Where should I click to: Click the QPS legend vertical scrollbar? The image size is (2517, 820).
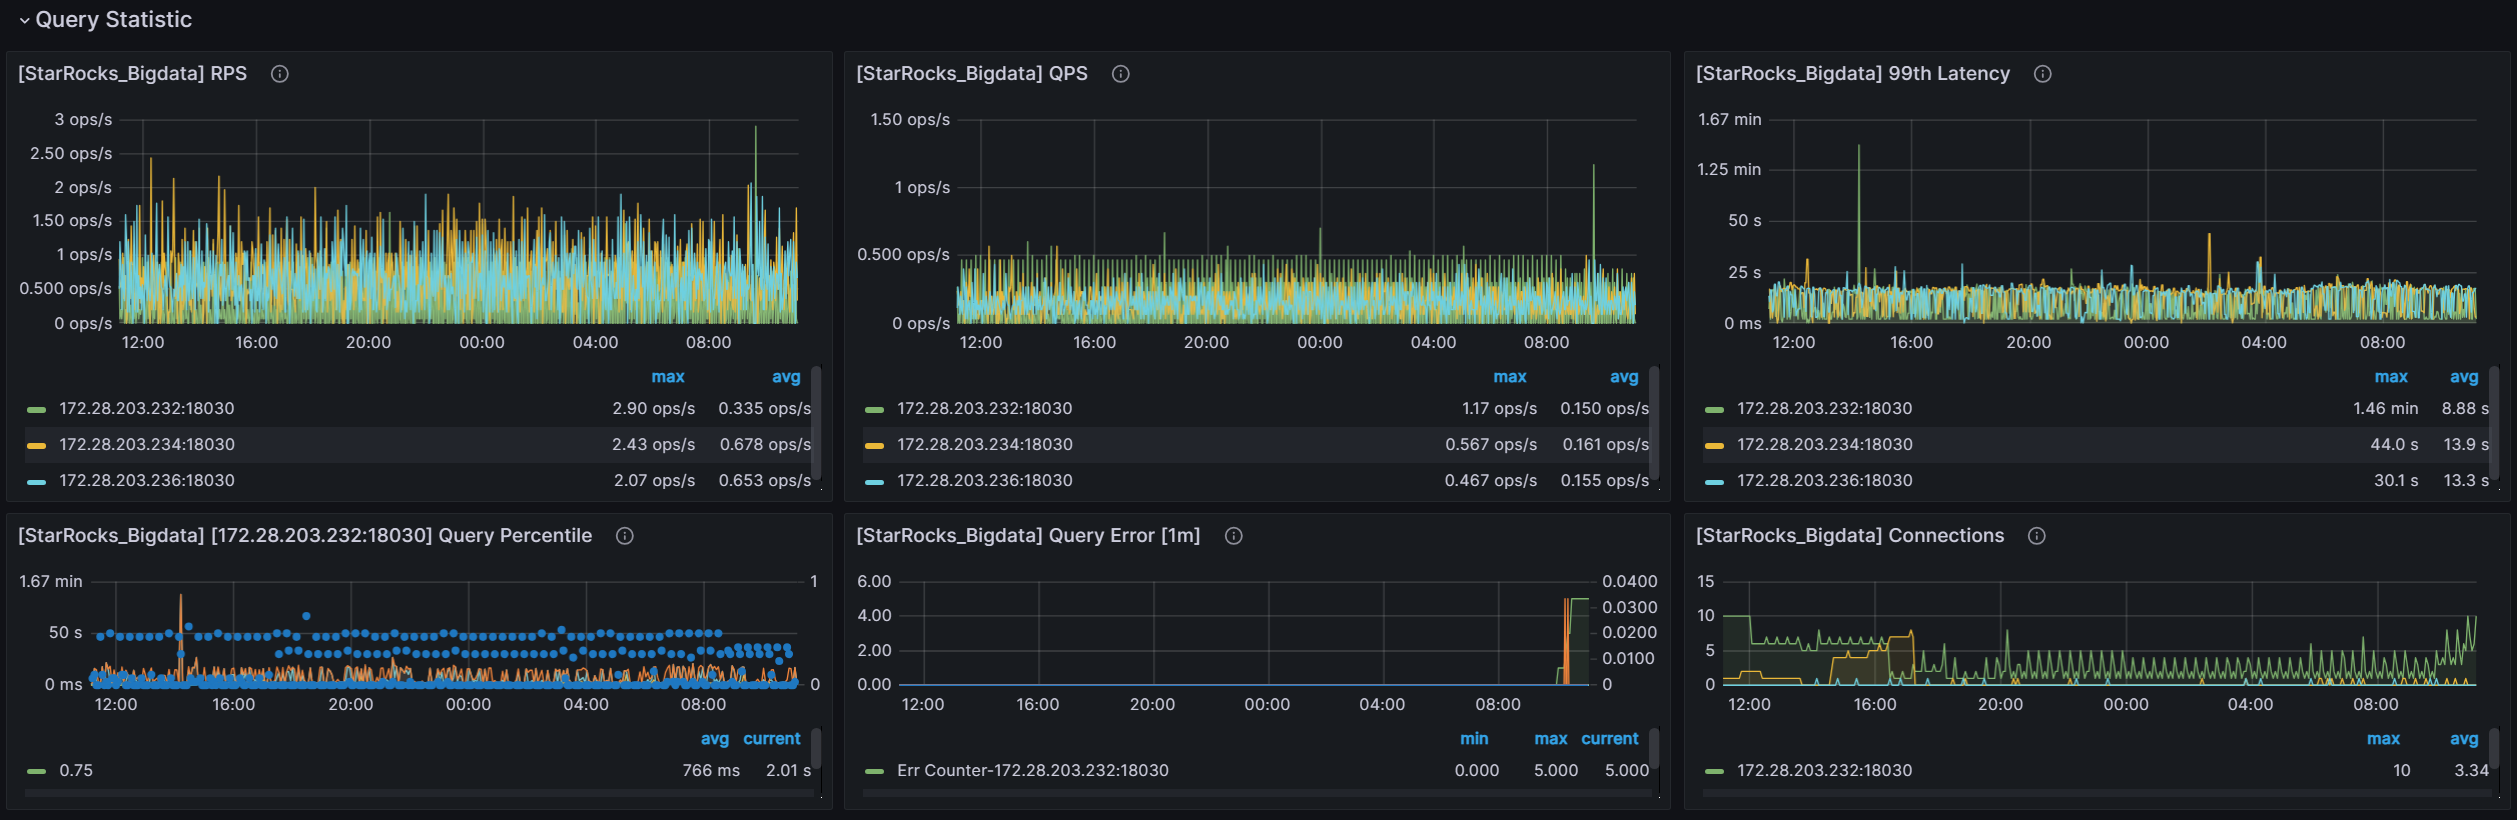pyautogui.click(x=1654, y=423)
